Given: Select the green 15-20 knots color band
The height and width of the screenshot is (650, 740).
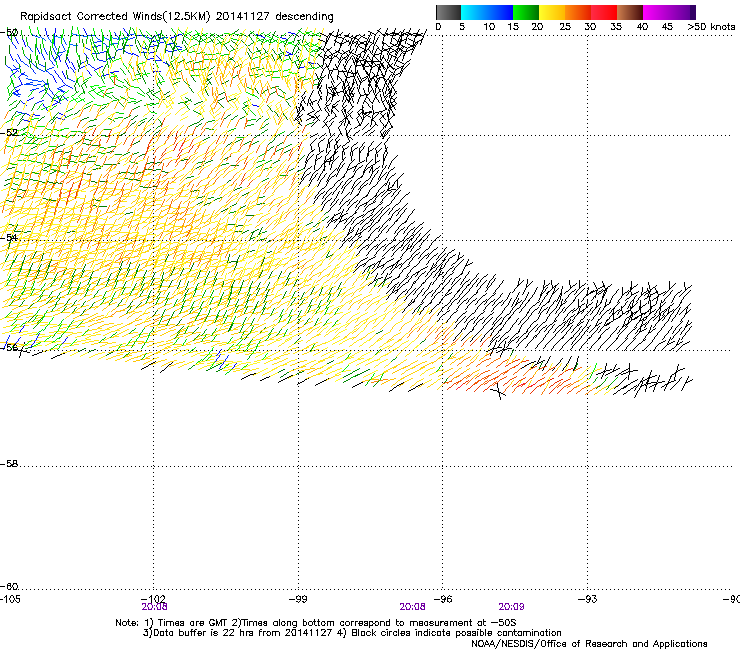Looking at the screenshot, I should pos(526,12).
